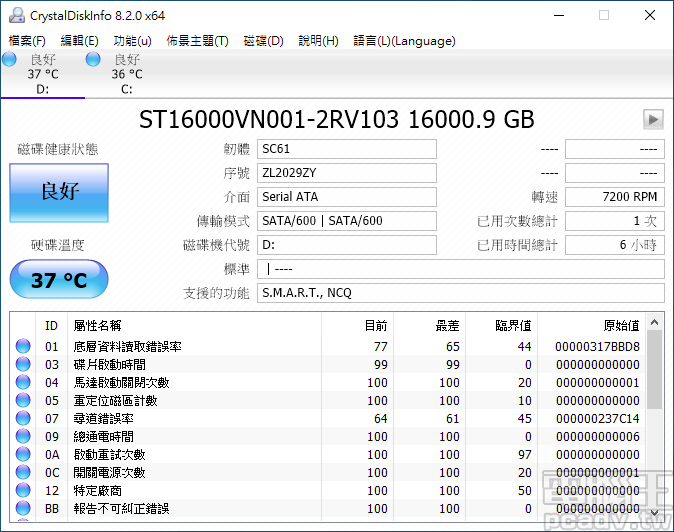The width and height of the screenshot is (674, 532).
Task: Open the 編輯(E) menu
Action: pos(80,41)
